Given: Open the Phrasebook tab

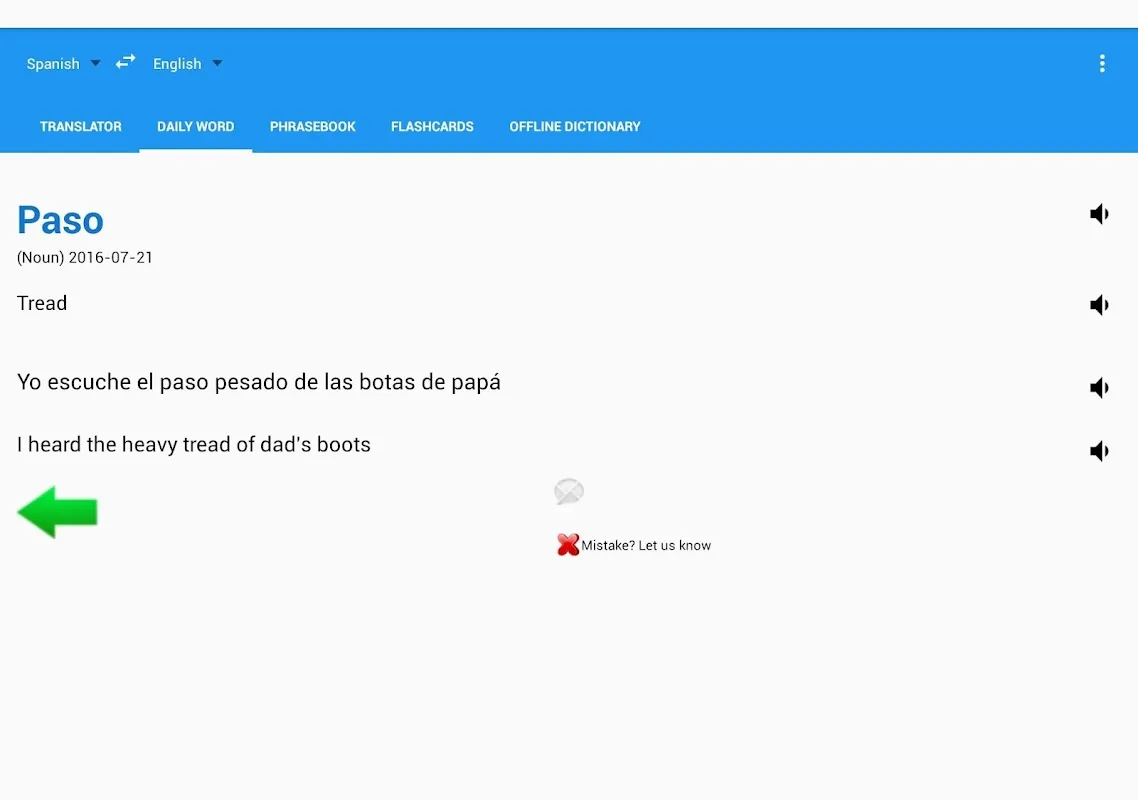Looking at the screenshot, I should (x=312, y=127).
